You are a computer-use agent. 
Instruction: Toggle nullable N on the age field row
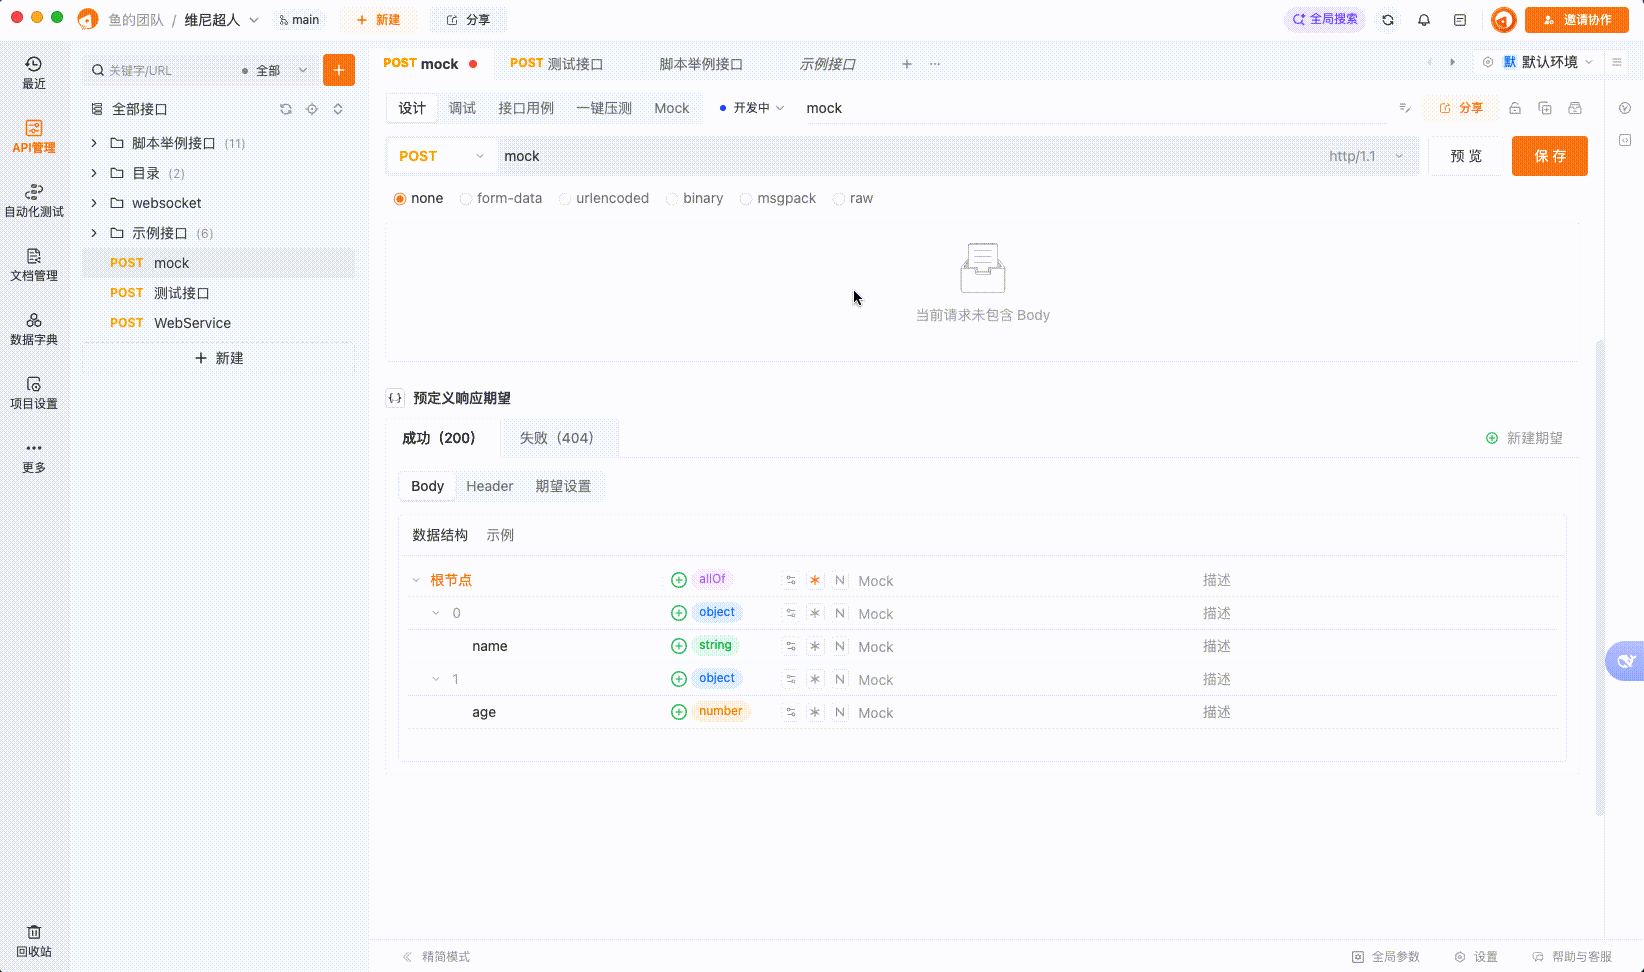pos(840,712)
